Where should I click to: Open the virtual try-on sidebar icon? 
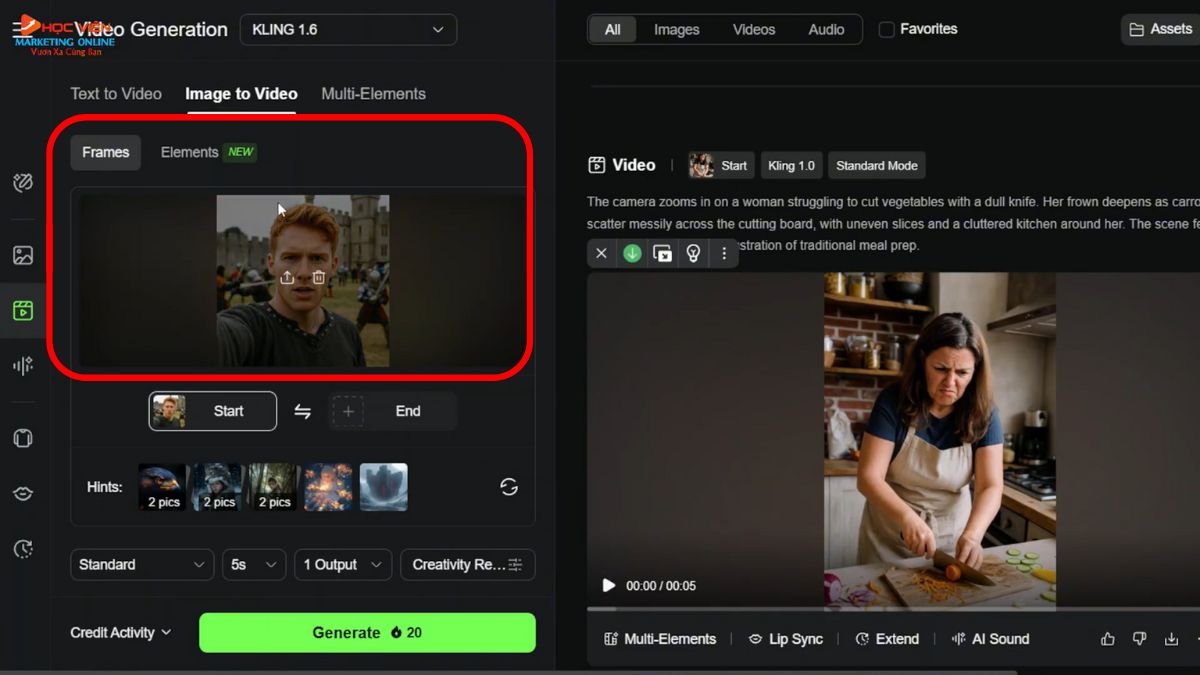pos(23,438)
